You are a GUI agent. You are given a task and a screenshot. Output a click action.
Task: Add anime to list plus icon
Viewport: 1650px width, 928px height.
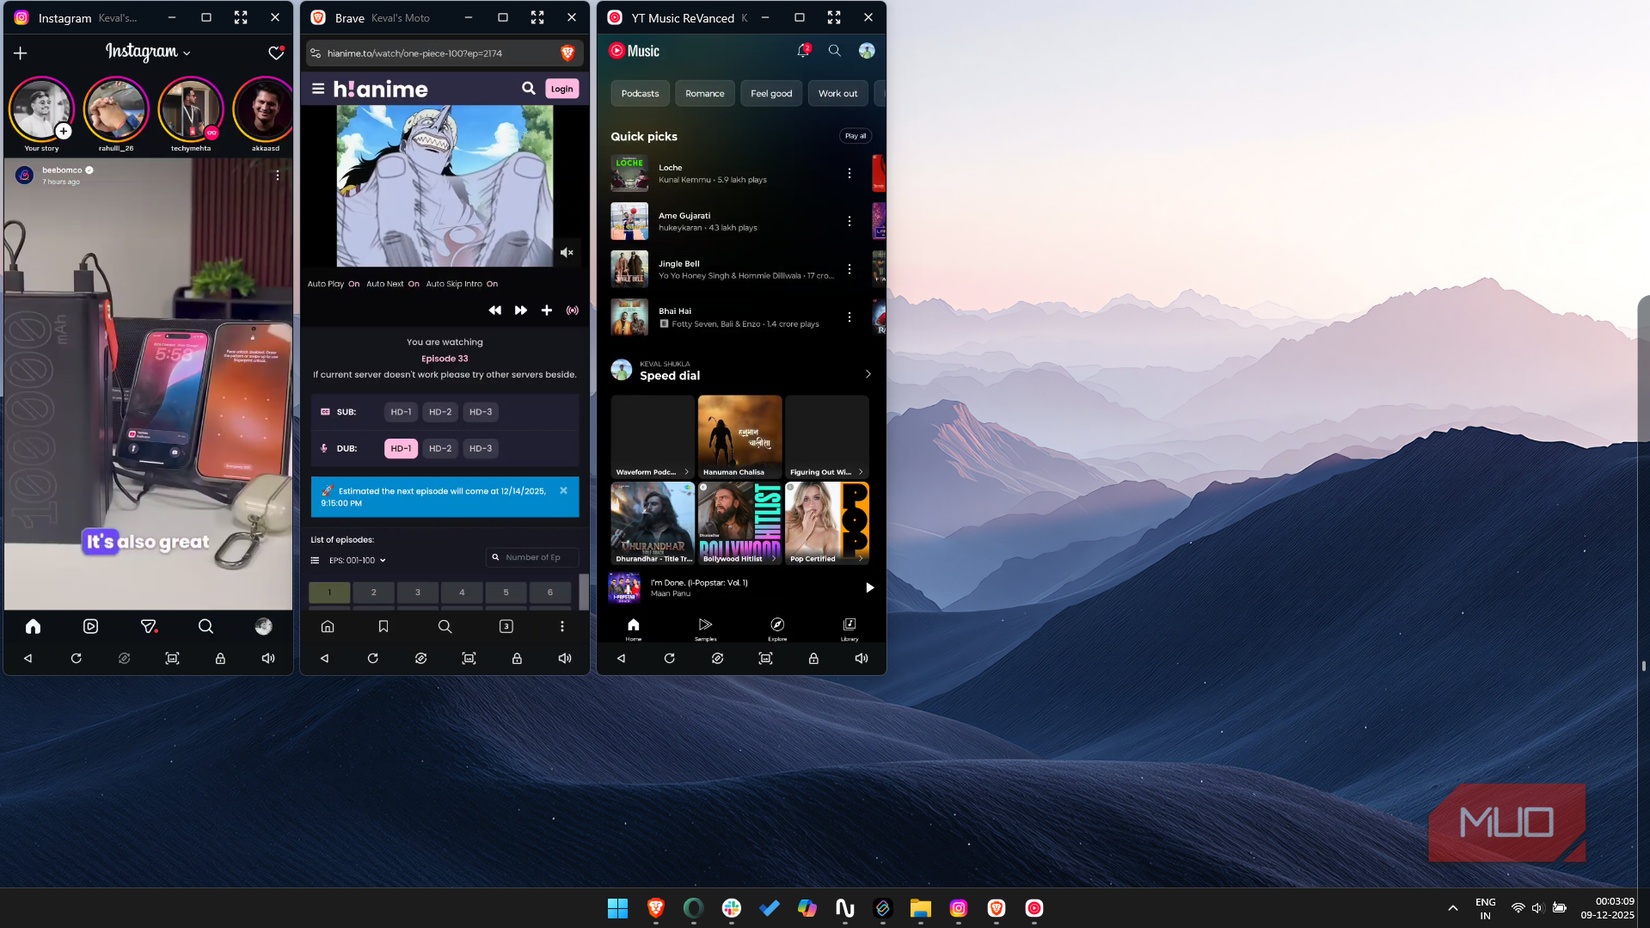pos(546,311)
